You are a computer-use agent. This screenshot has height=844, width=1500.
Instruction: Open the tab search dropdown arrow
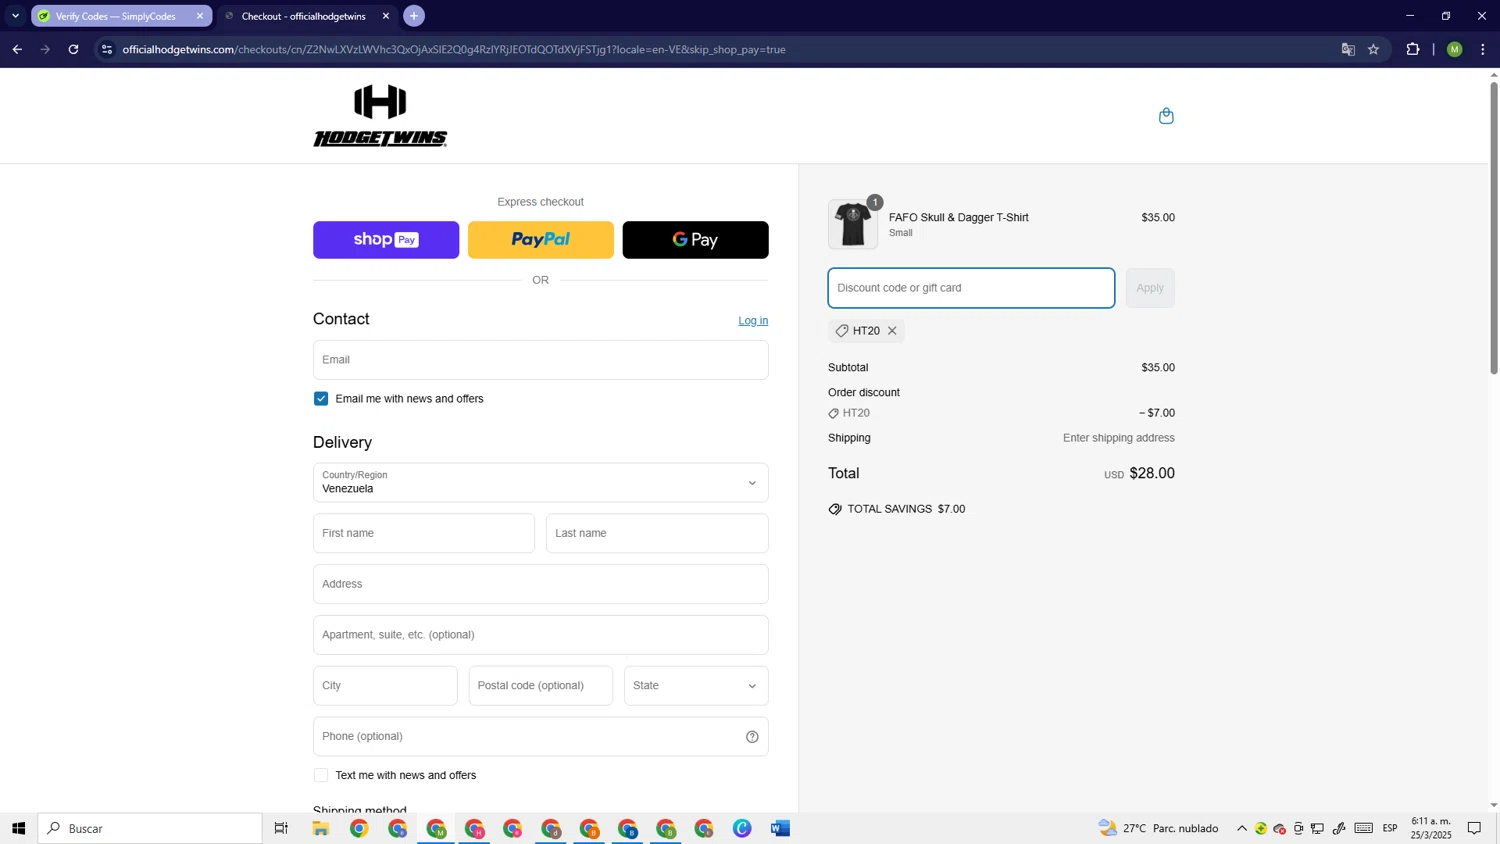(15, 16)
